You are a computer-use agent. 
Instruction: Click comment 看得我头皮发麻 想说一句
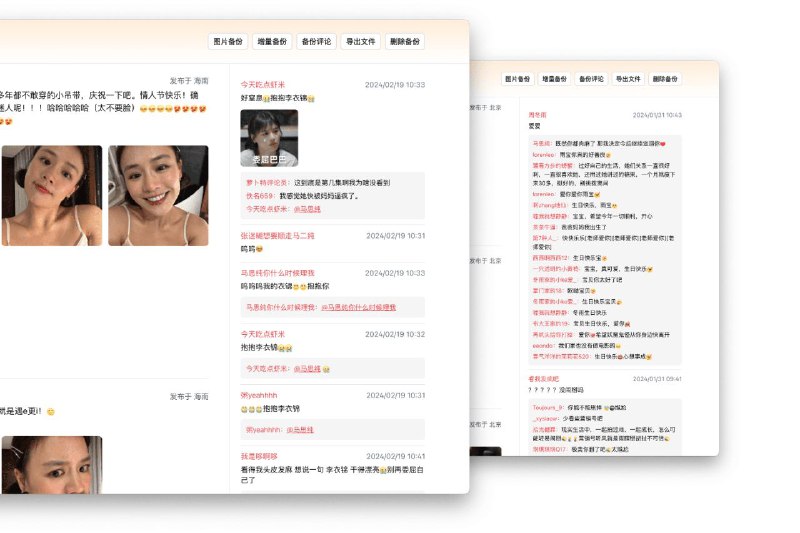pyautogui.click(x=332, y=475)
